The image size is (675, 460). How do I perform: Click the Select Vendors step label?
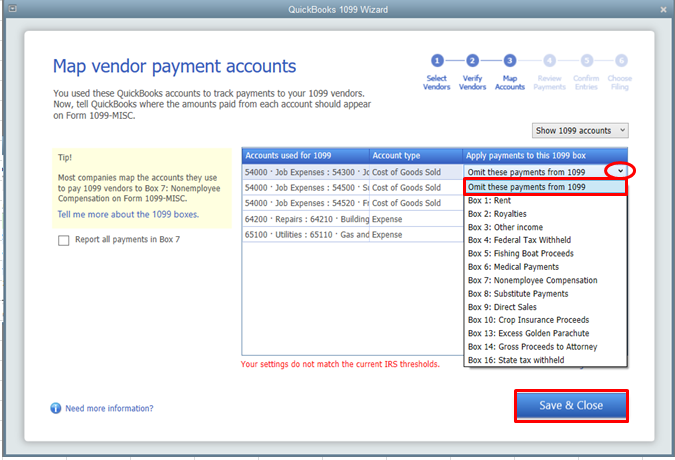tap(437, 82)
